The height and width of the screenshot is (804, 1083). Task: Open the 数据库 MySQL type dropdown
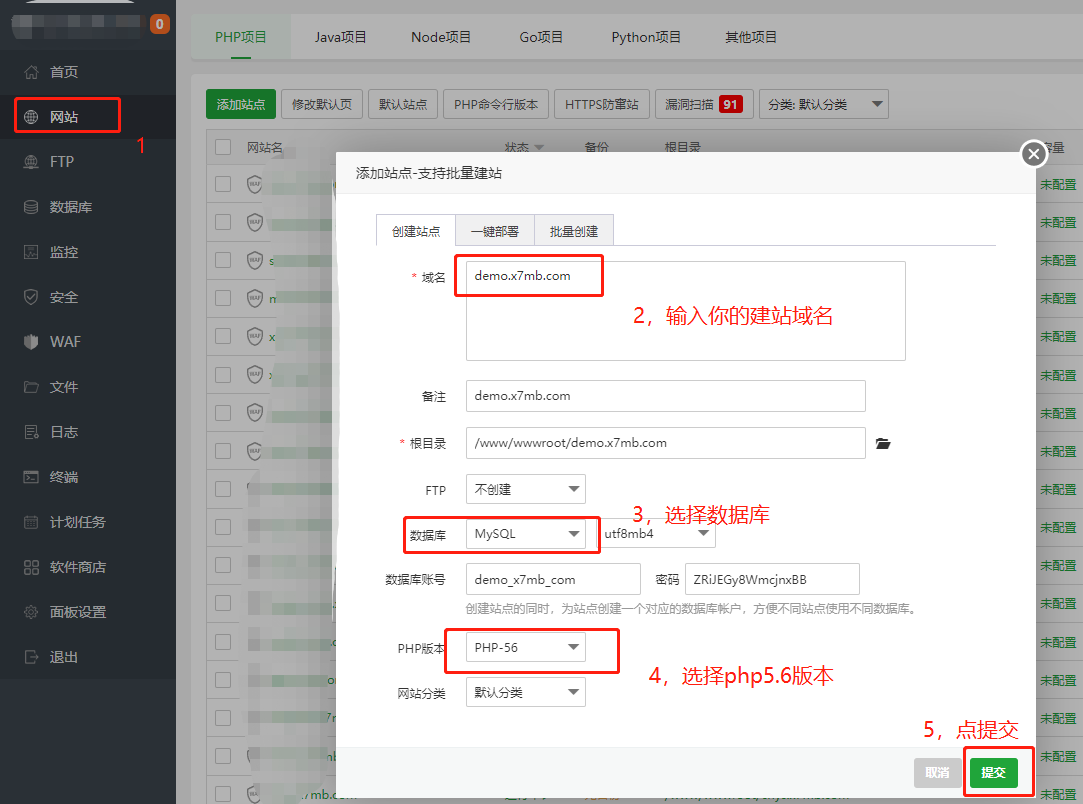[x=526, y=534]
